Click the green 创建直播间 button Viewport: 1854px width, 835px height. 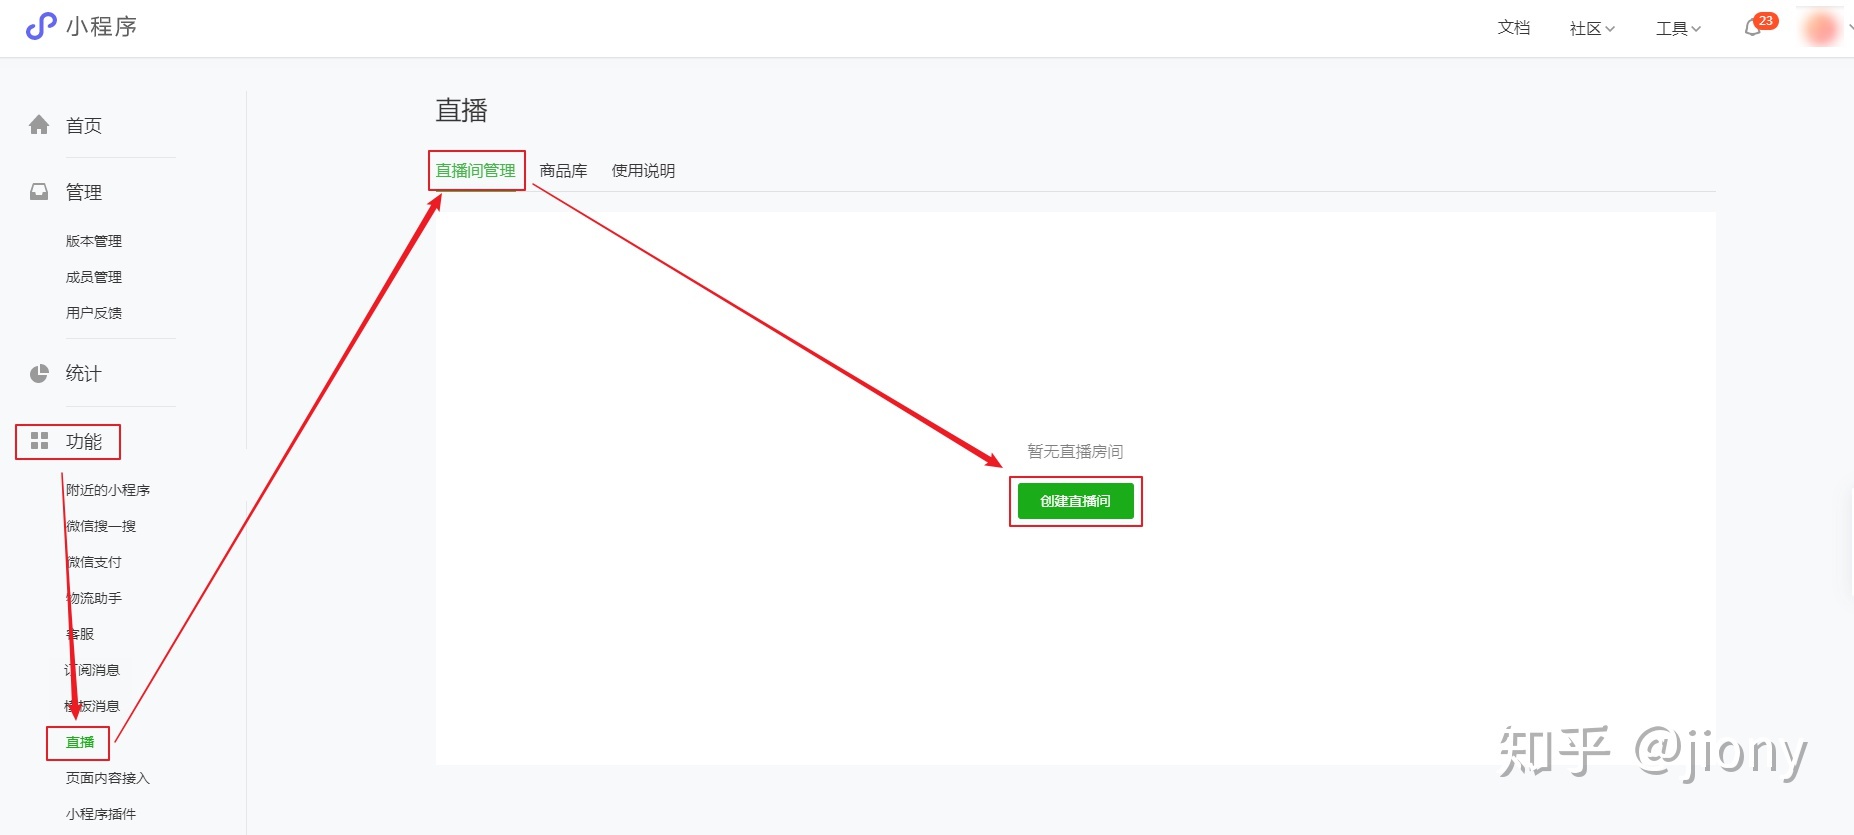[x=1075, y=501]
